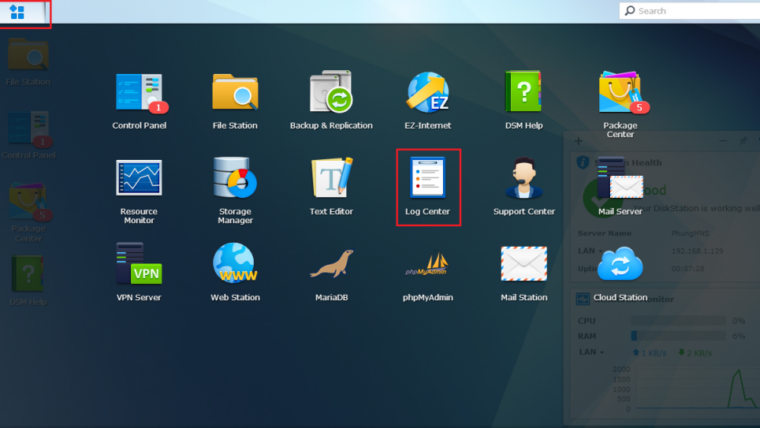Open Log Center
760x428 pixels.
pos(428,187)
